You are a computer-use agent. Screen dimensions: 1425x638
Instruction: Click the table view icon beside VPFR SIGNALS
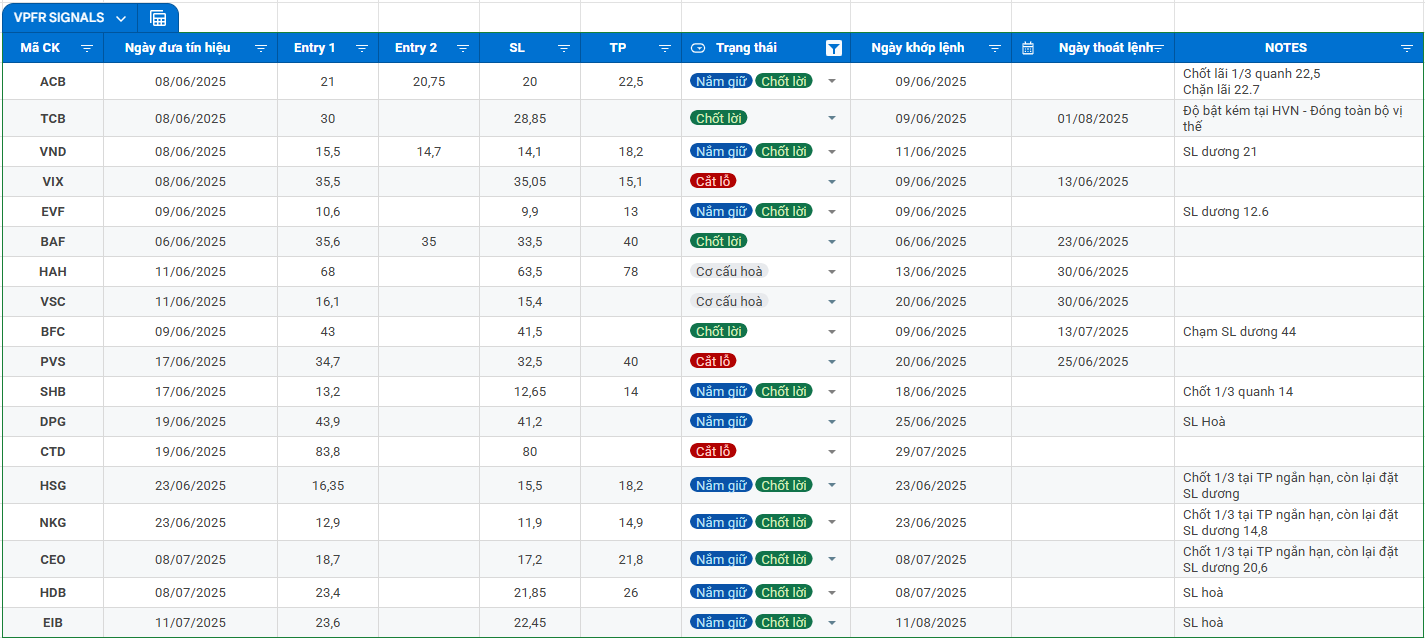pyautogui.click(x=157, y=18)
